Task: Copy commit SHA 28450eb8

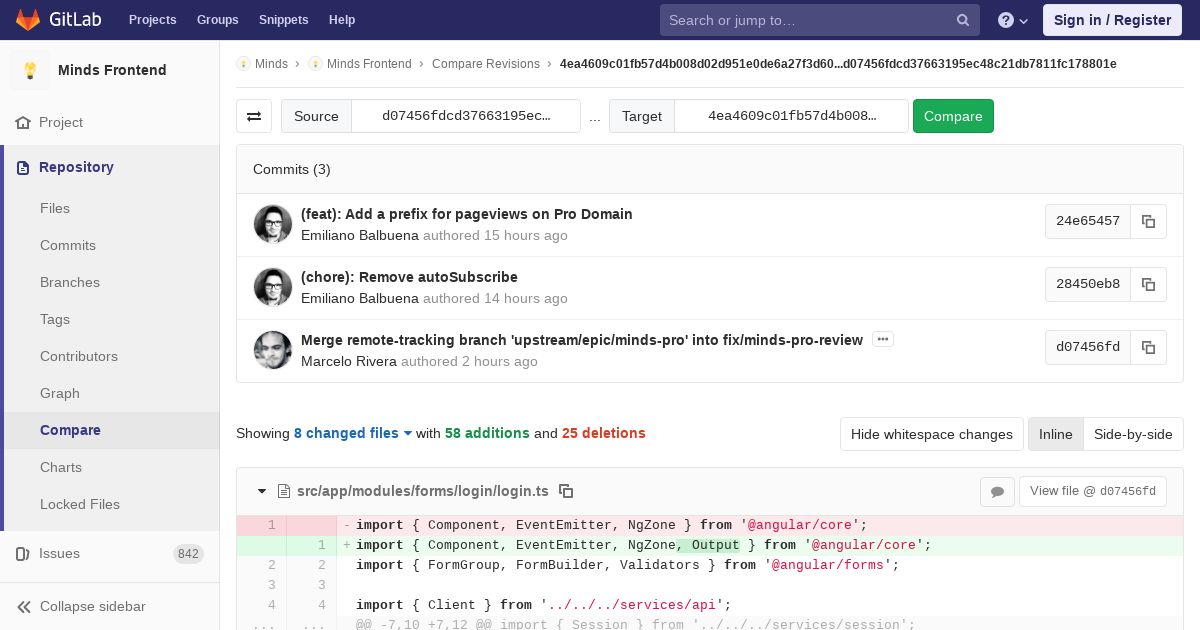Action: click(x=1148, y=284)
